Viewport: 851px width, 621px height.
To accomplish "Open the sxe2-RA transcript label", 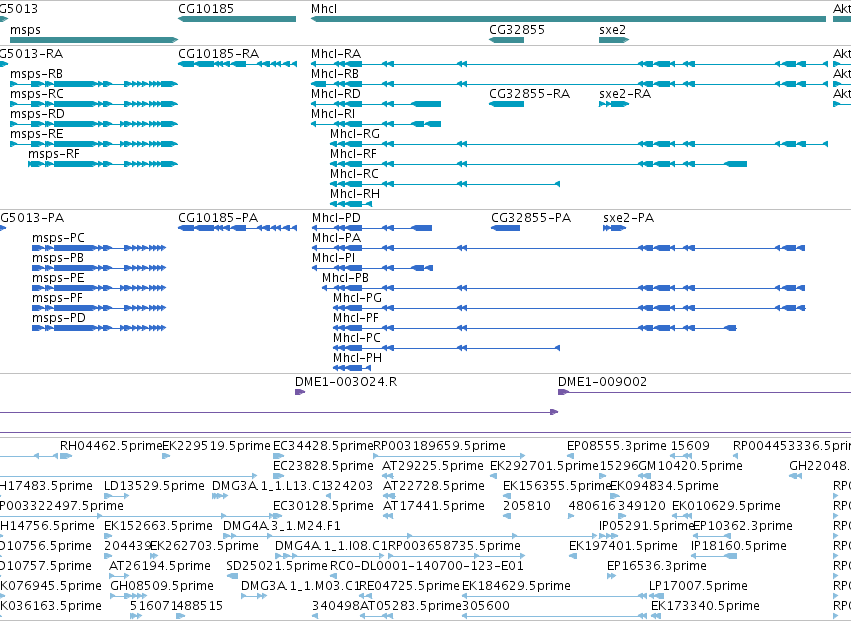I will 625,93.
